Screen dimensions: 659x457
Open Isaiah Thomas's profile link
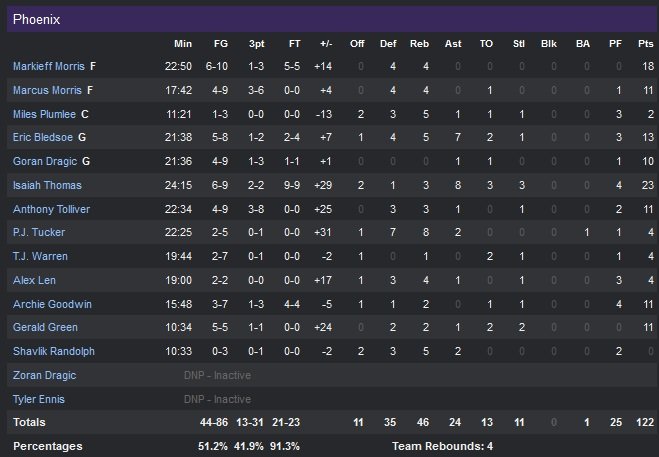coord(47,185)
